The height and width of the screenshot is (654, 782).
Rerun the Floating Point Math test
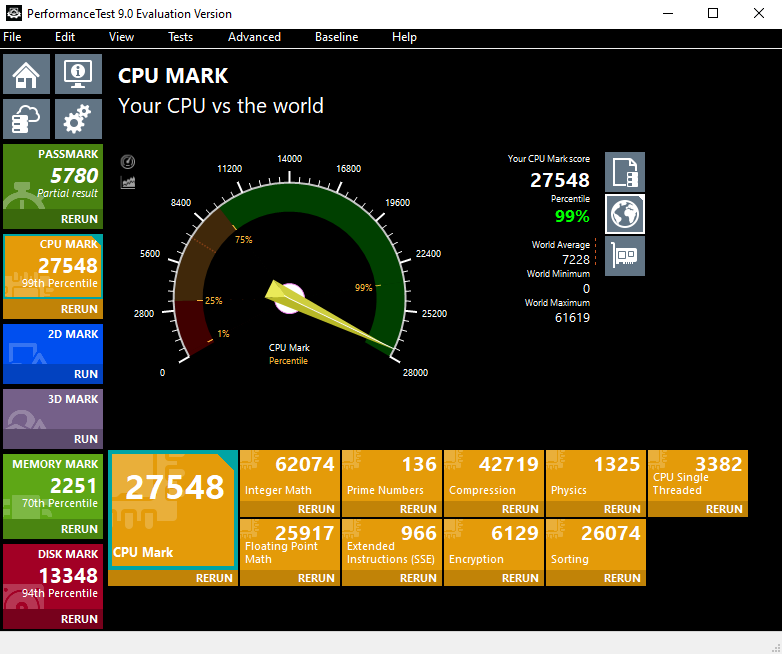pos(290,578)
